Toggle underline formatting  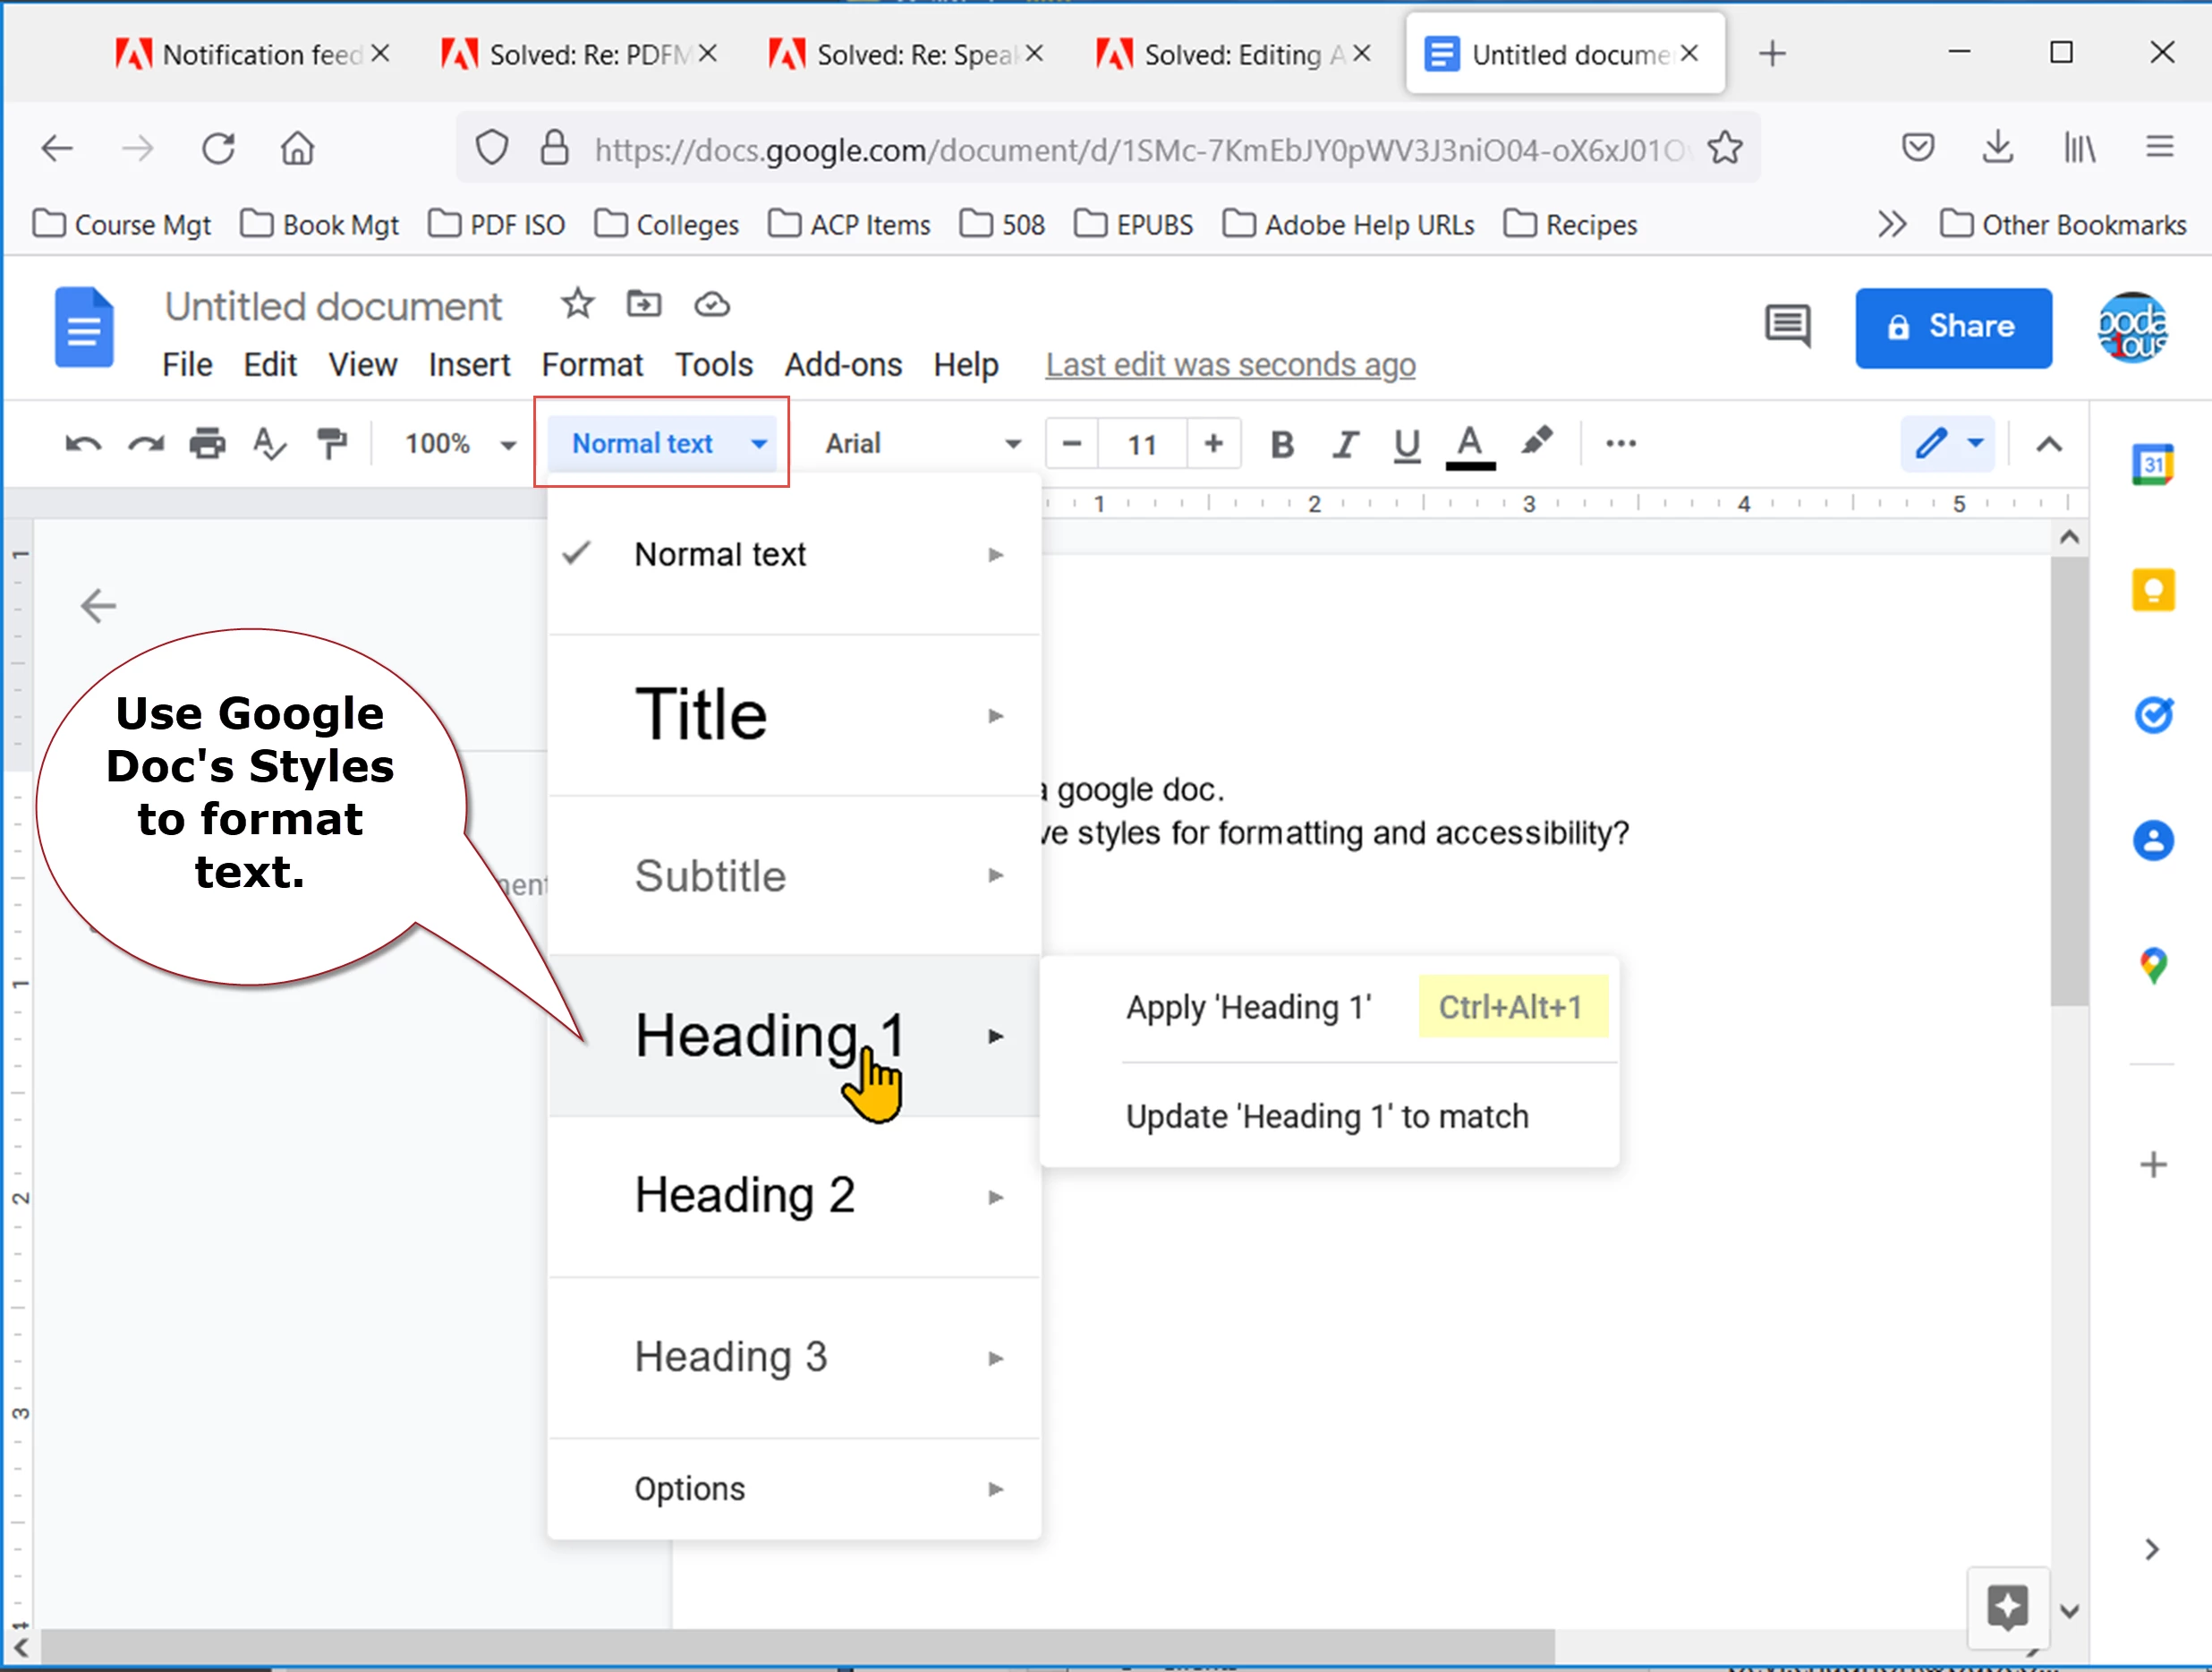point(1407,444)
